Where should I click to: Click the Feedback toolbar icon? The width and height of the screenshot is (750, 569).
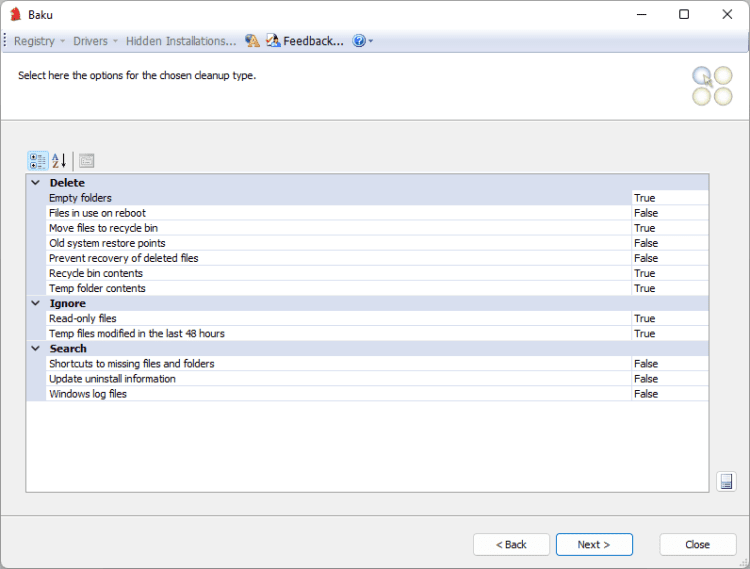click(x=273, y=41)
